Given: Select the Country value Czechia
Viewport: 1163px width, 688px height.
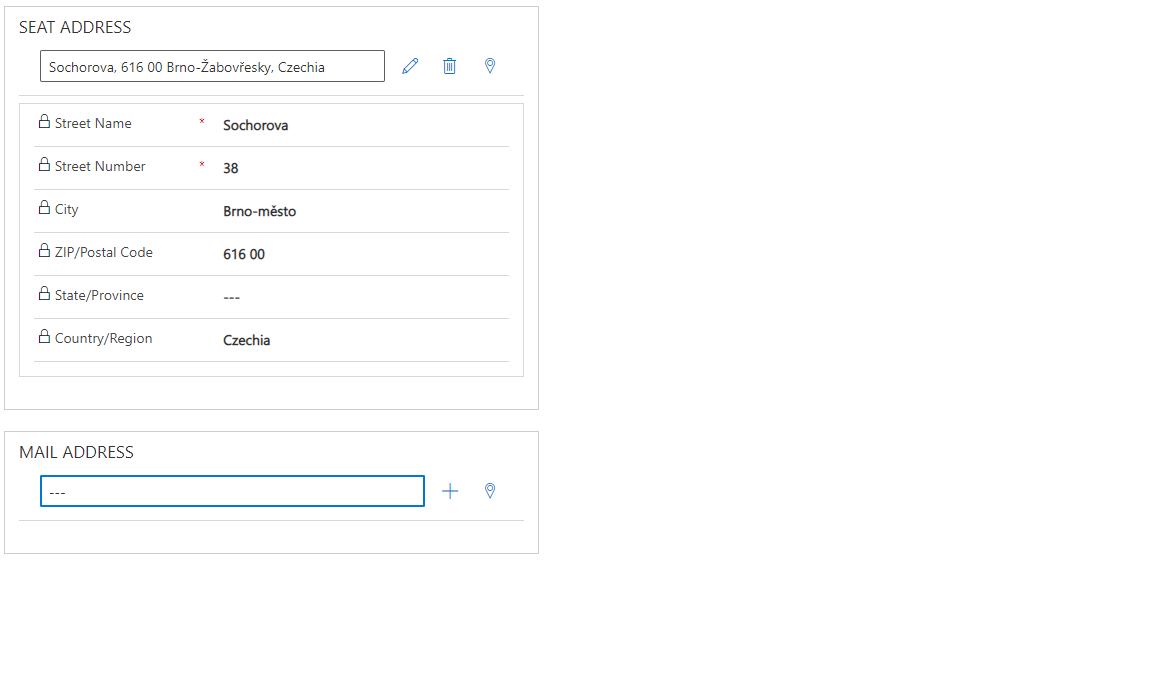Looking at the screenshot, I should [x=247, y=340].
